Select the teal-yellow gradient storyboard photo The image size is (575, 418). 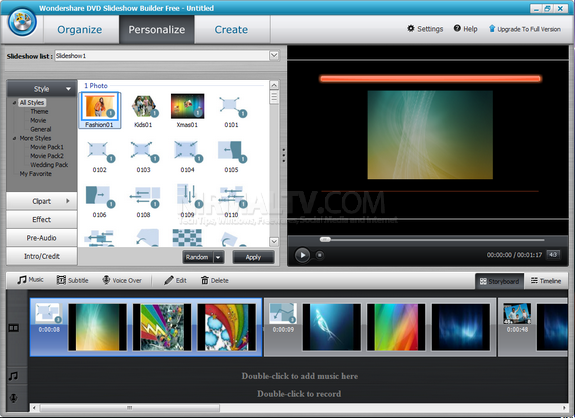tap(98, 327)
